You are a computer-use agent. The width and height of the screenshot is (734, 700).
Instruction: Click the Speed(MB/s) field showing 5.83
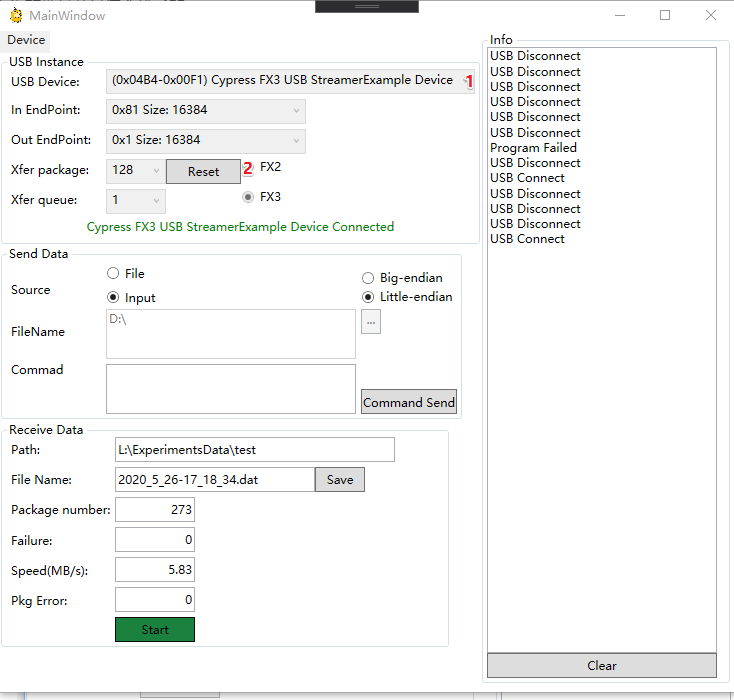coord(155,569)
